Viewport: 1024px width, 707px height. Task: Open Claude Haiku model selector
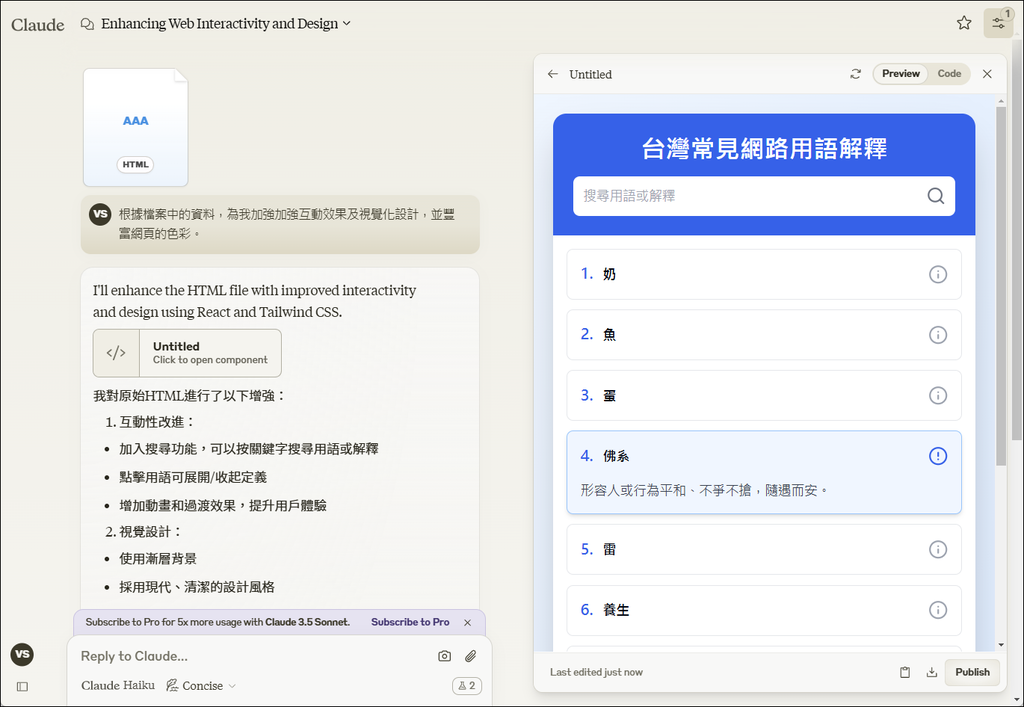pos(118,685)
